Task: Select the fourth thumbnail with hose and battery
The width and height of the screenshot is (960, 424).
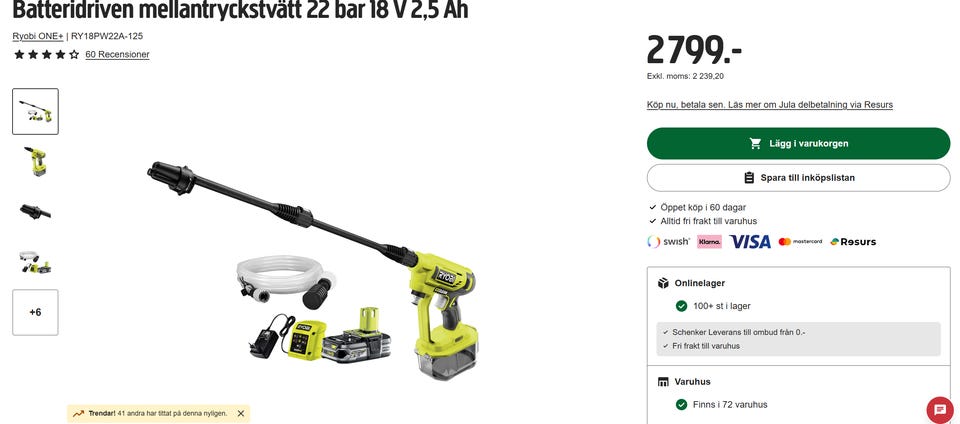Action: point(36,262)
